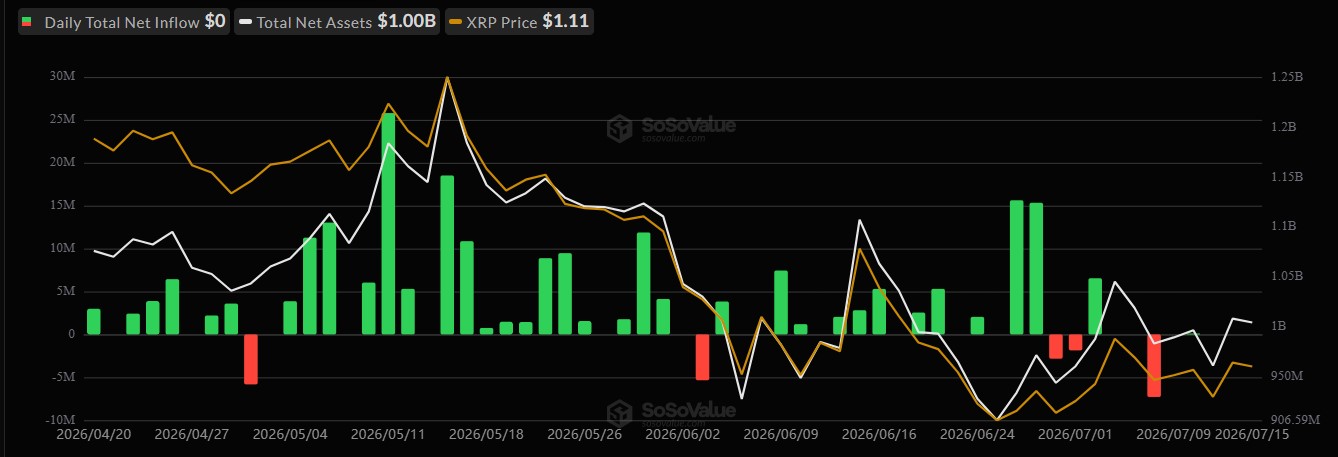Click the red outflow bar at 2026/06/02

click(702, 357)
